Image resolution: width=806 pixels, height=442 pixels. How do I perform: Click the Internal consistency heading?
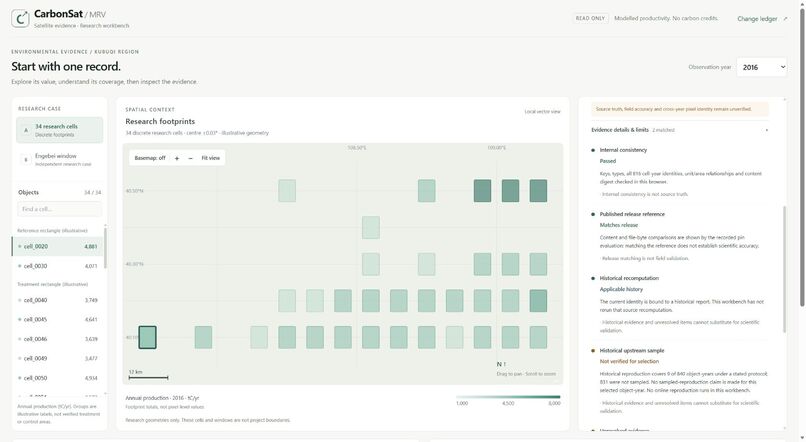[623, 150]
